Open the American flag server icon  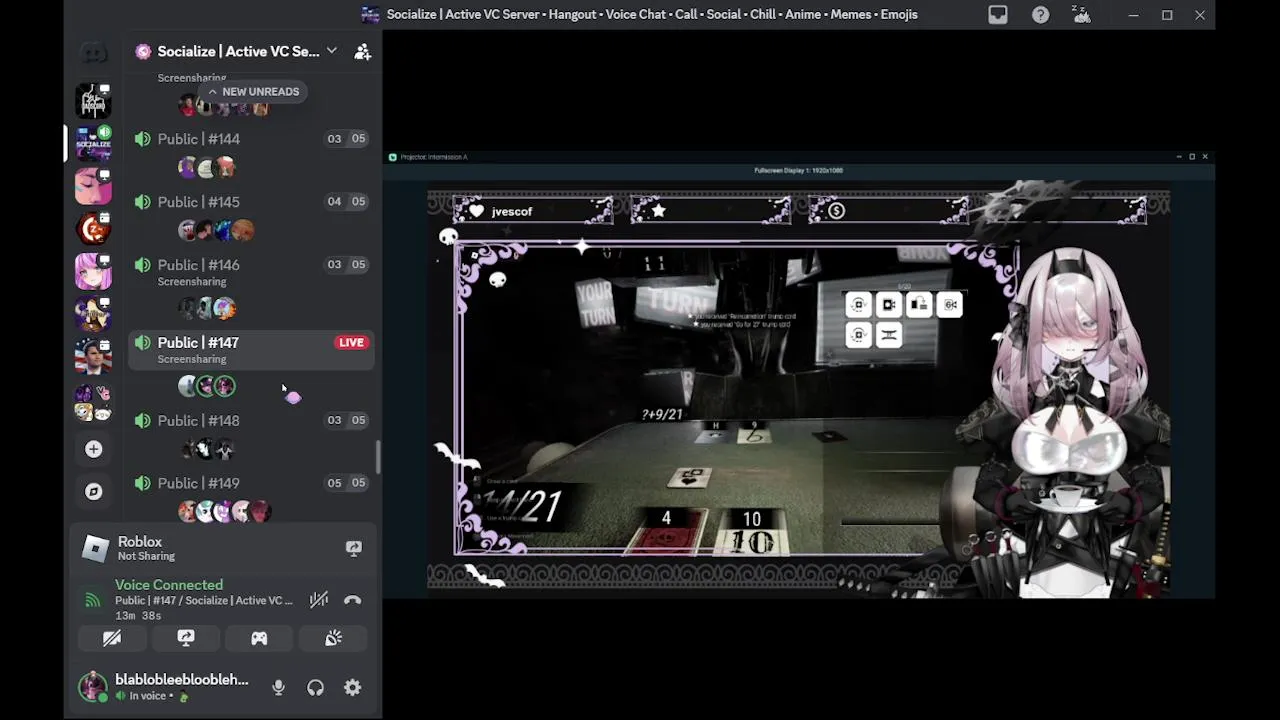(93, 356)
